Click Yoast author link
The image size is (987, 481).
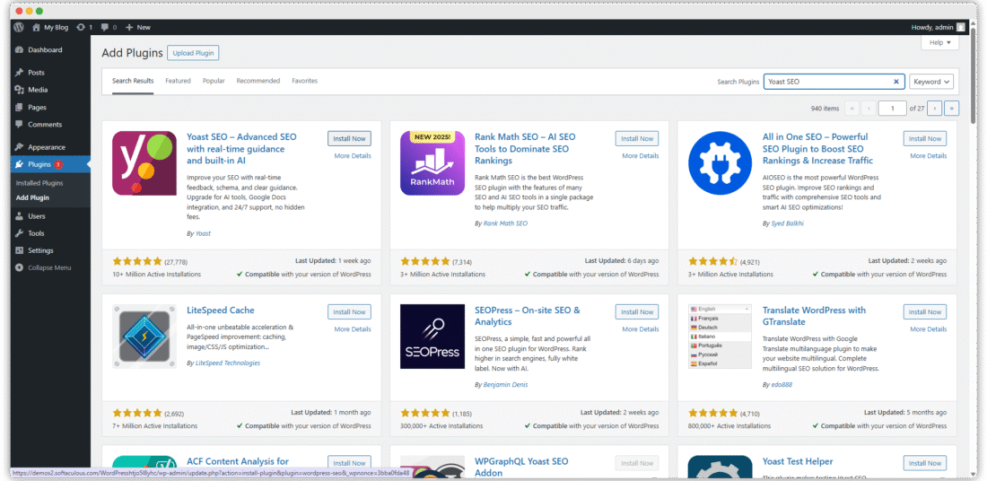203,233
